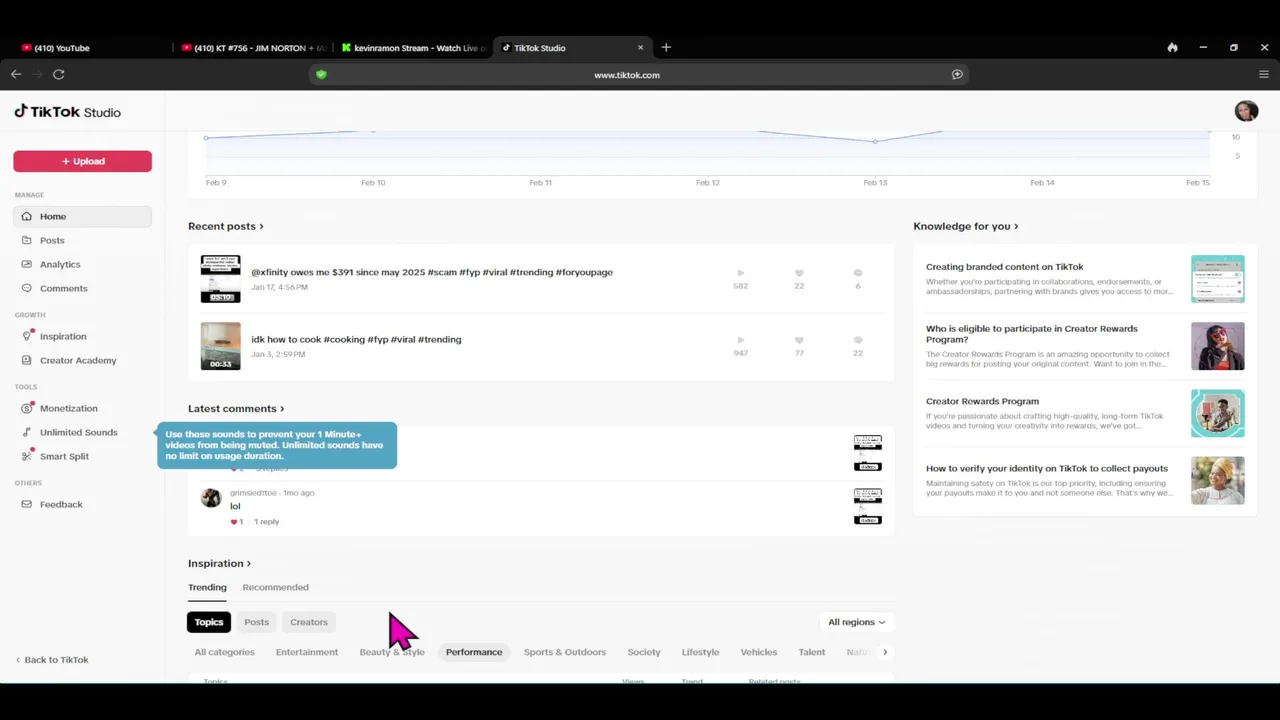Open the browser hamburger menu
Image resolution: width=1280 pixels, height=720 pixels.
(x=1264, y=74)
